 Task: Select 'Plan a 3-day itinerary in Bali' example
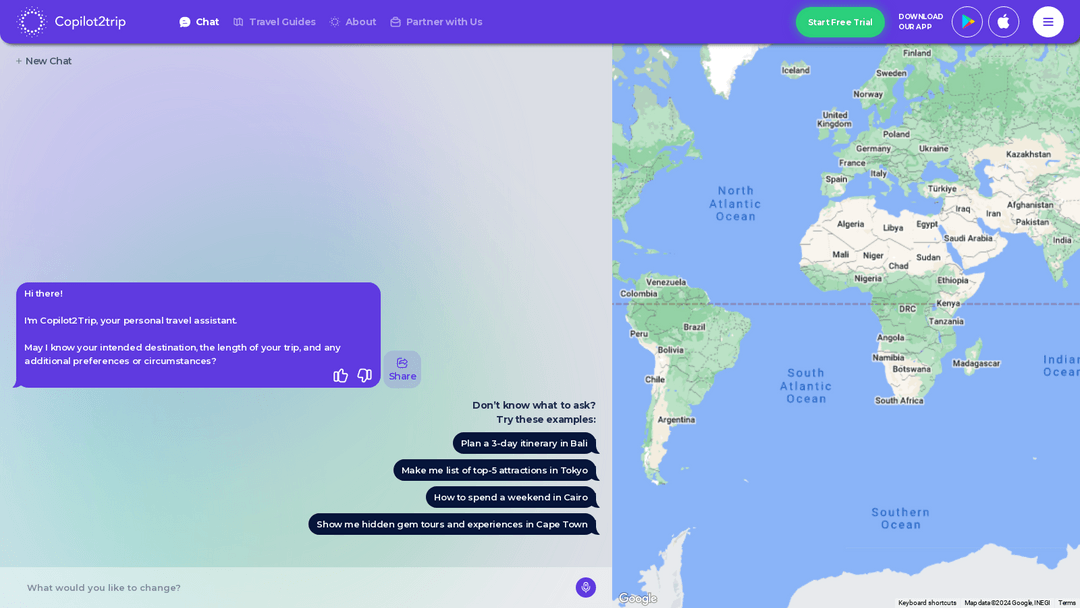click(x=524, y=443)
